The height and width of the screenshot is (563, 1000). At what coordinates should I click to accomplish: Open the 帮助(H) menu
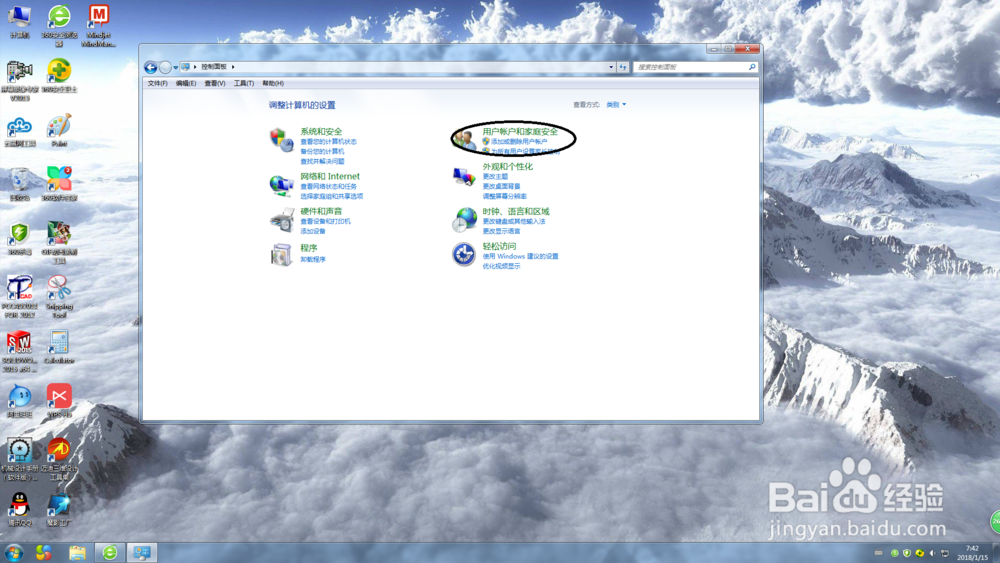coord(273,84)
